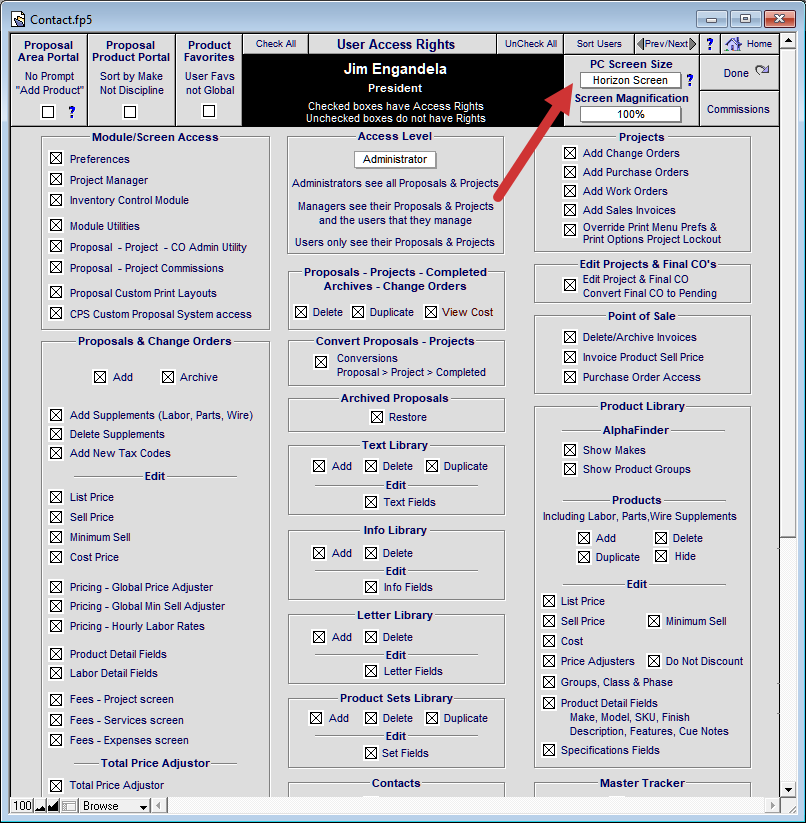The image size is (806, 823).
Task: Click the Contact.fp5 file icon in title bar
Action: point(18,20)
